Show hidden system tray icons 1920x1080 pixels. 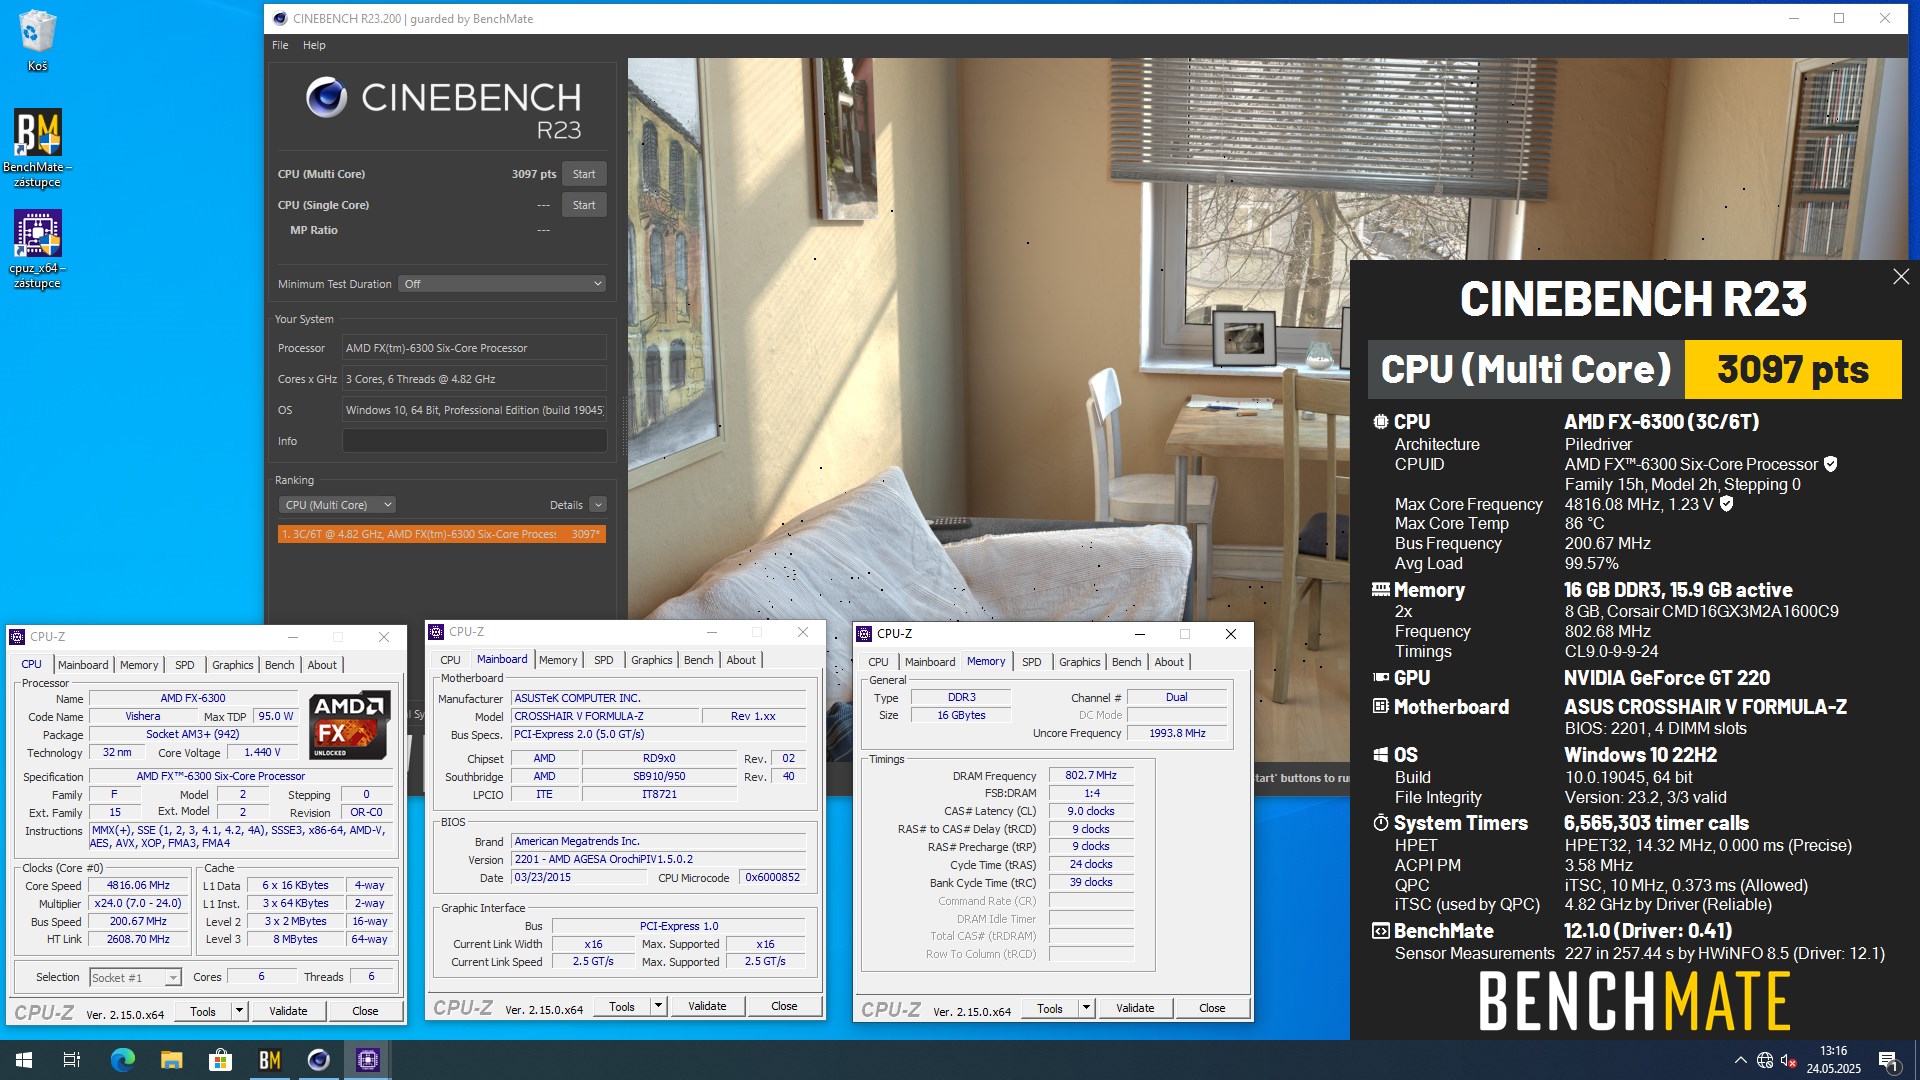point(1740,1060)
